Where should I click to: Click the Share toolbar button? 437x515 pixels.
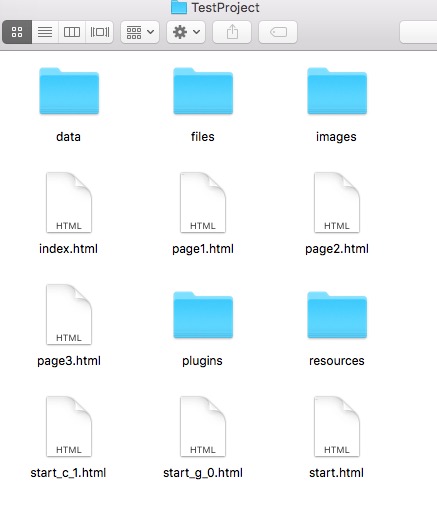232,32
